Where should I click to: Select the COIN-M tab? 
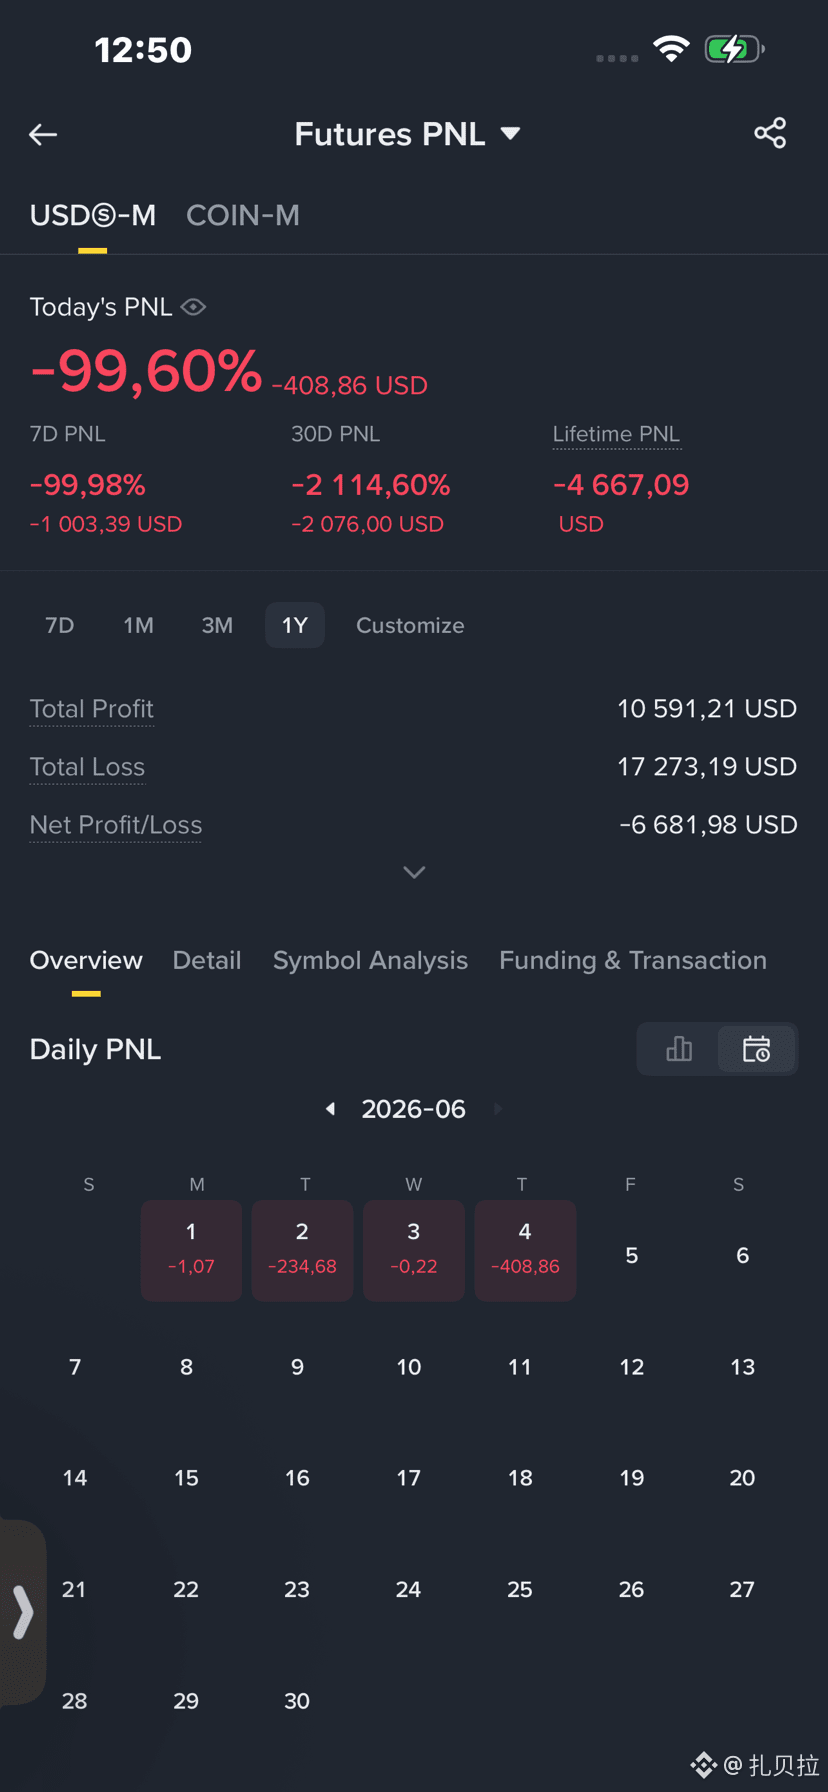(243, 215)
